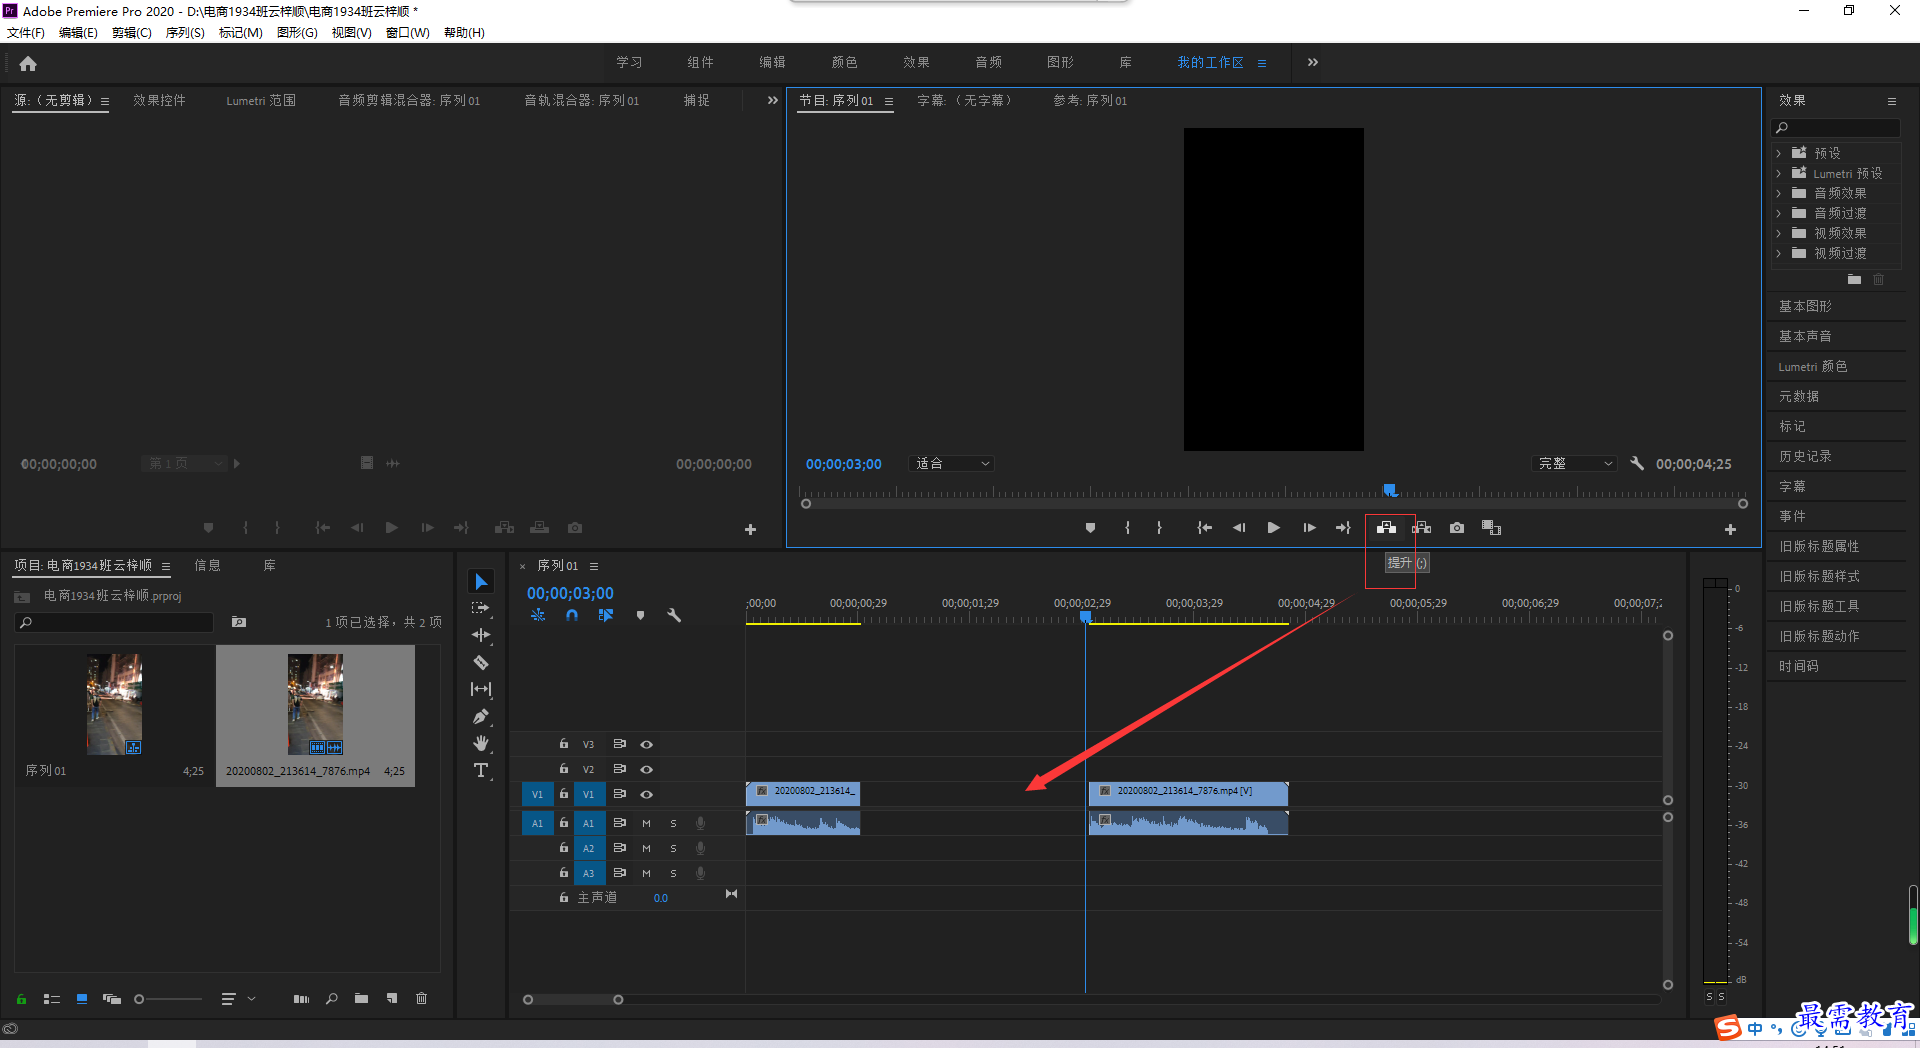The width and height of the screenshot is (1920, 1048).
Task: Add marker in timeline header
Action: point(641,616)
